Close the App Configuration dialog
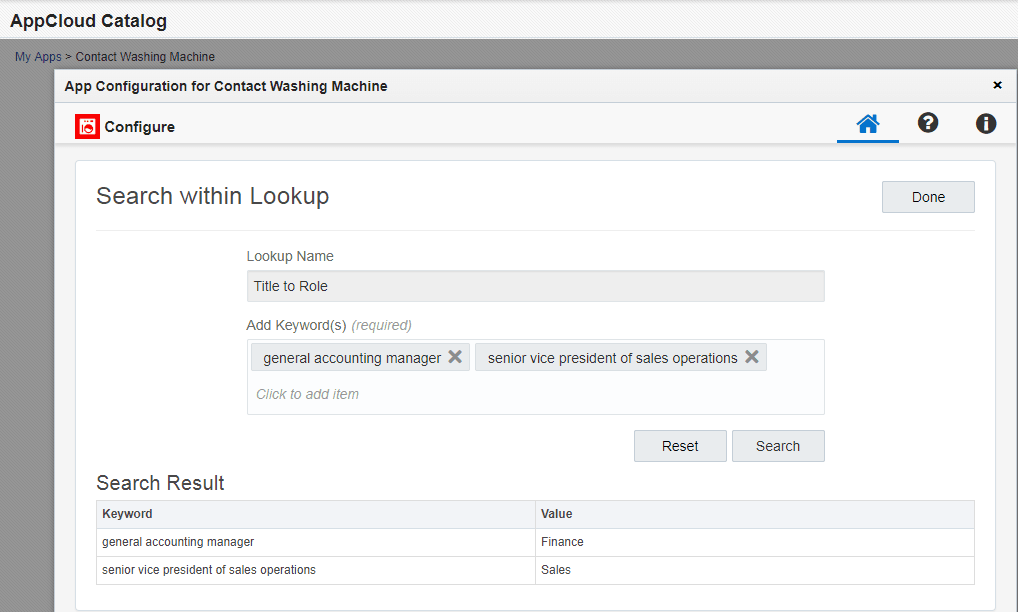Screen dimensions: 1018x612 coord(997,85)
